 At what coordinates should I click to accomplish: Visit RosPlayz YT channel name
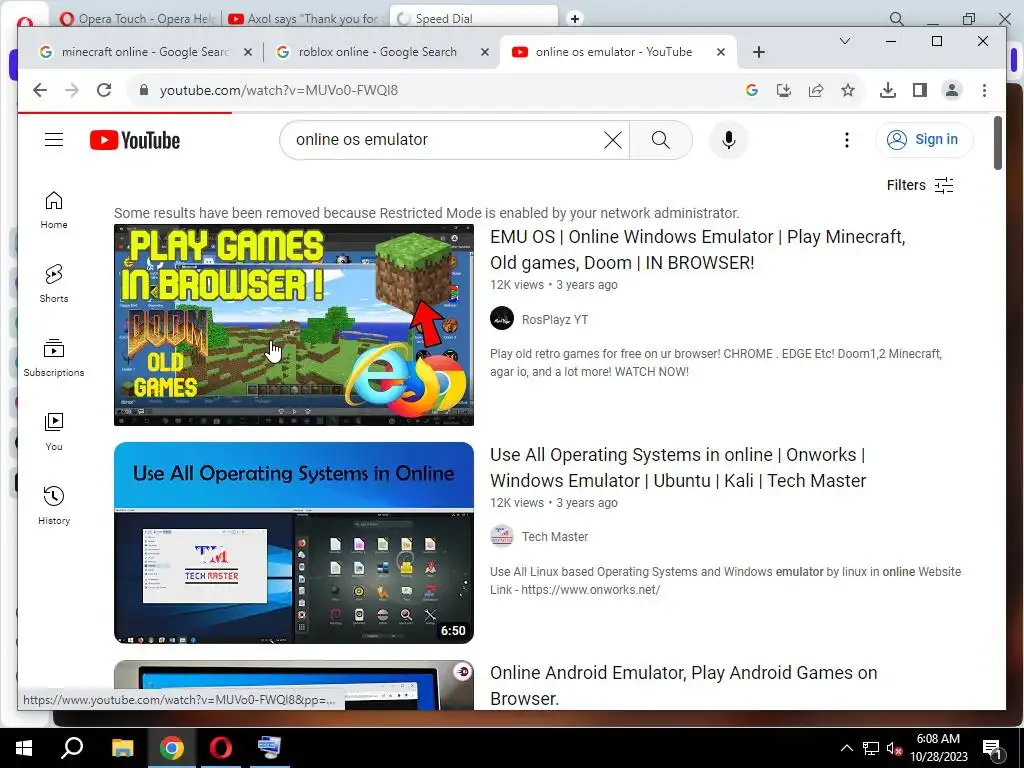pos(554,320)
